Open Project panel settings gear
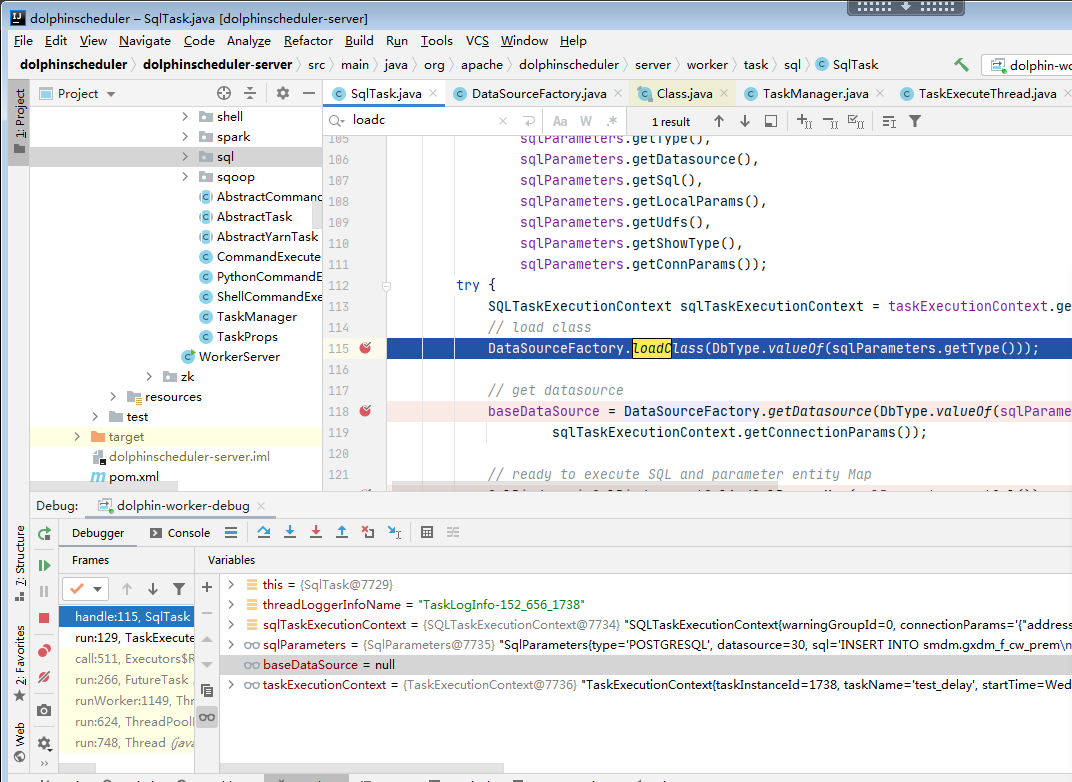Viewport: 1072px width, 782px height. [x=283, y=93]
